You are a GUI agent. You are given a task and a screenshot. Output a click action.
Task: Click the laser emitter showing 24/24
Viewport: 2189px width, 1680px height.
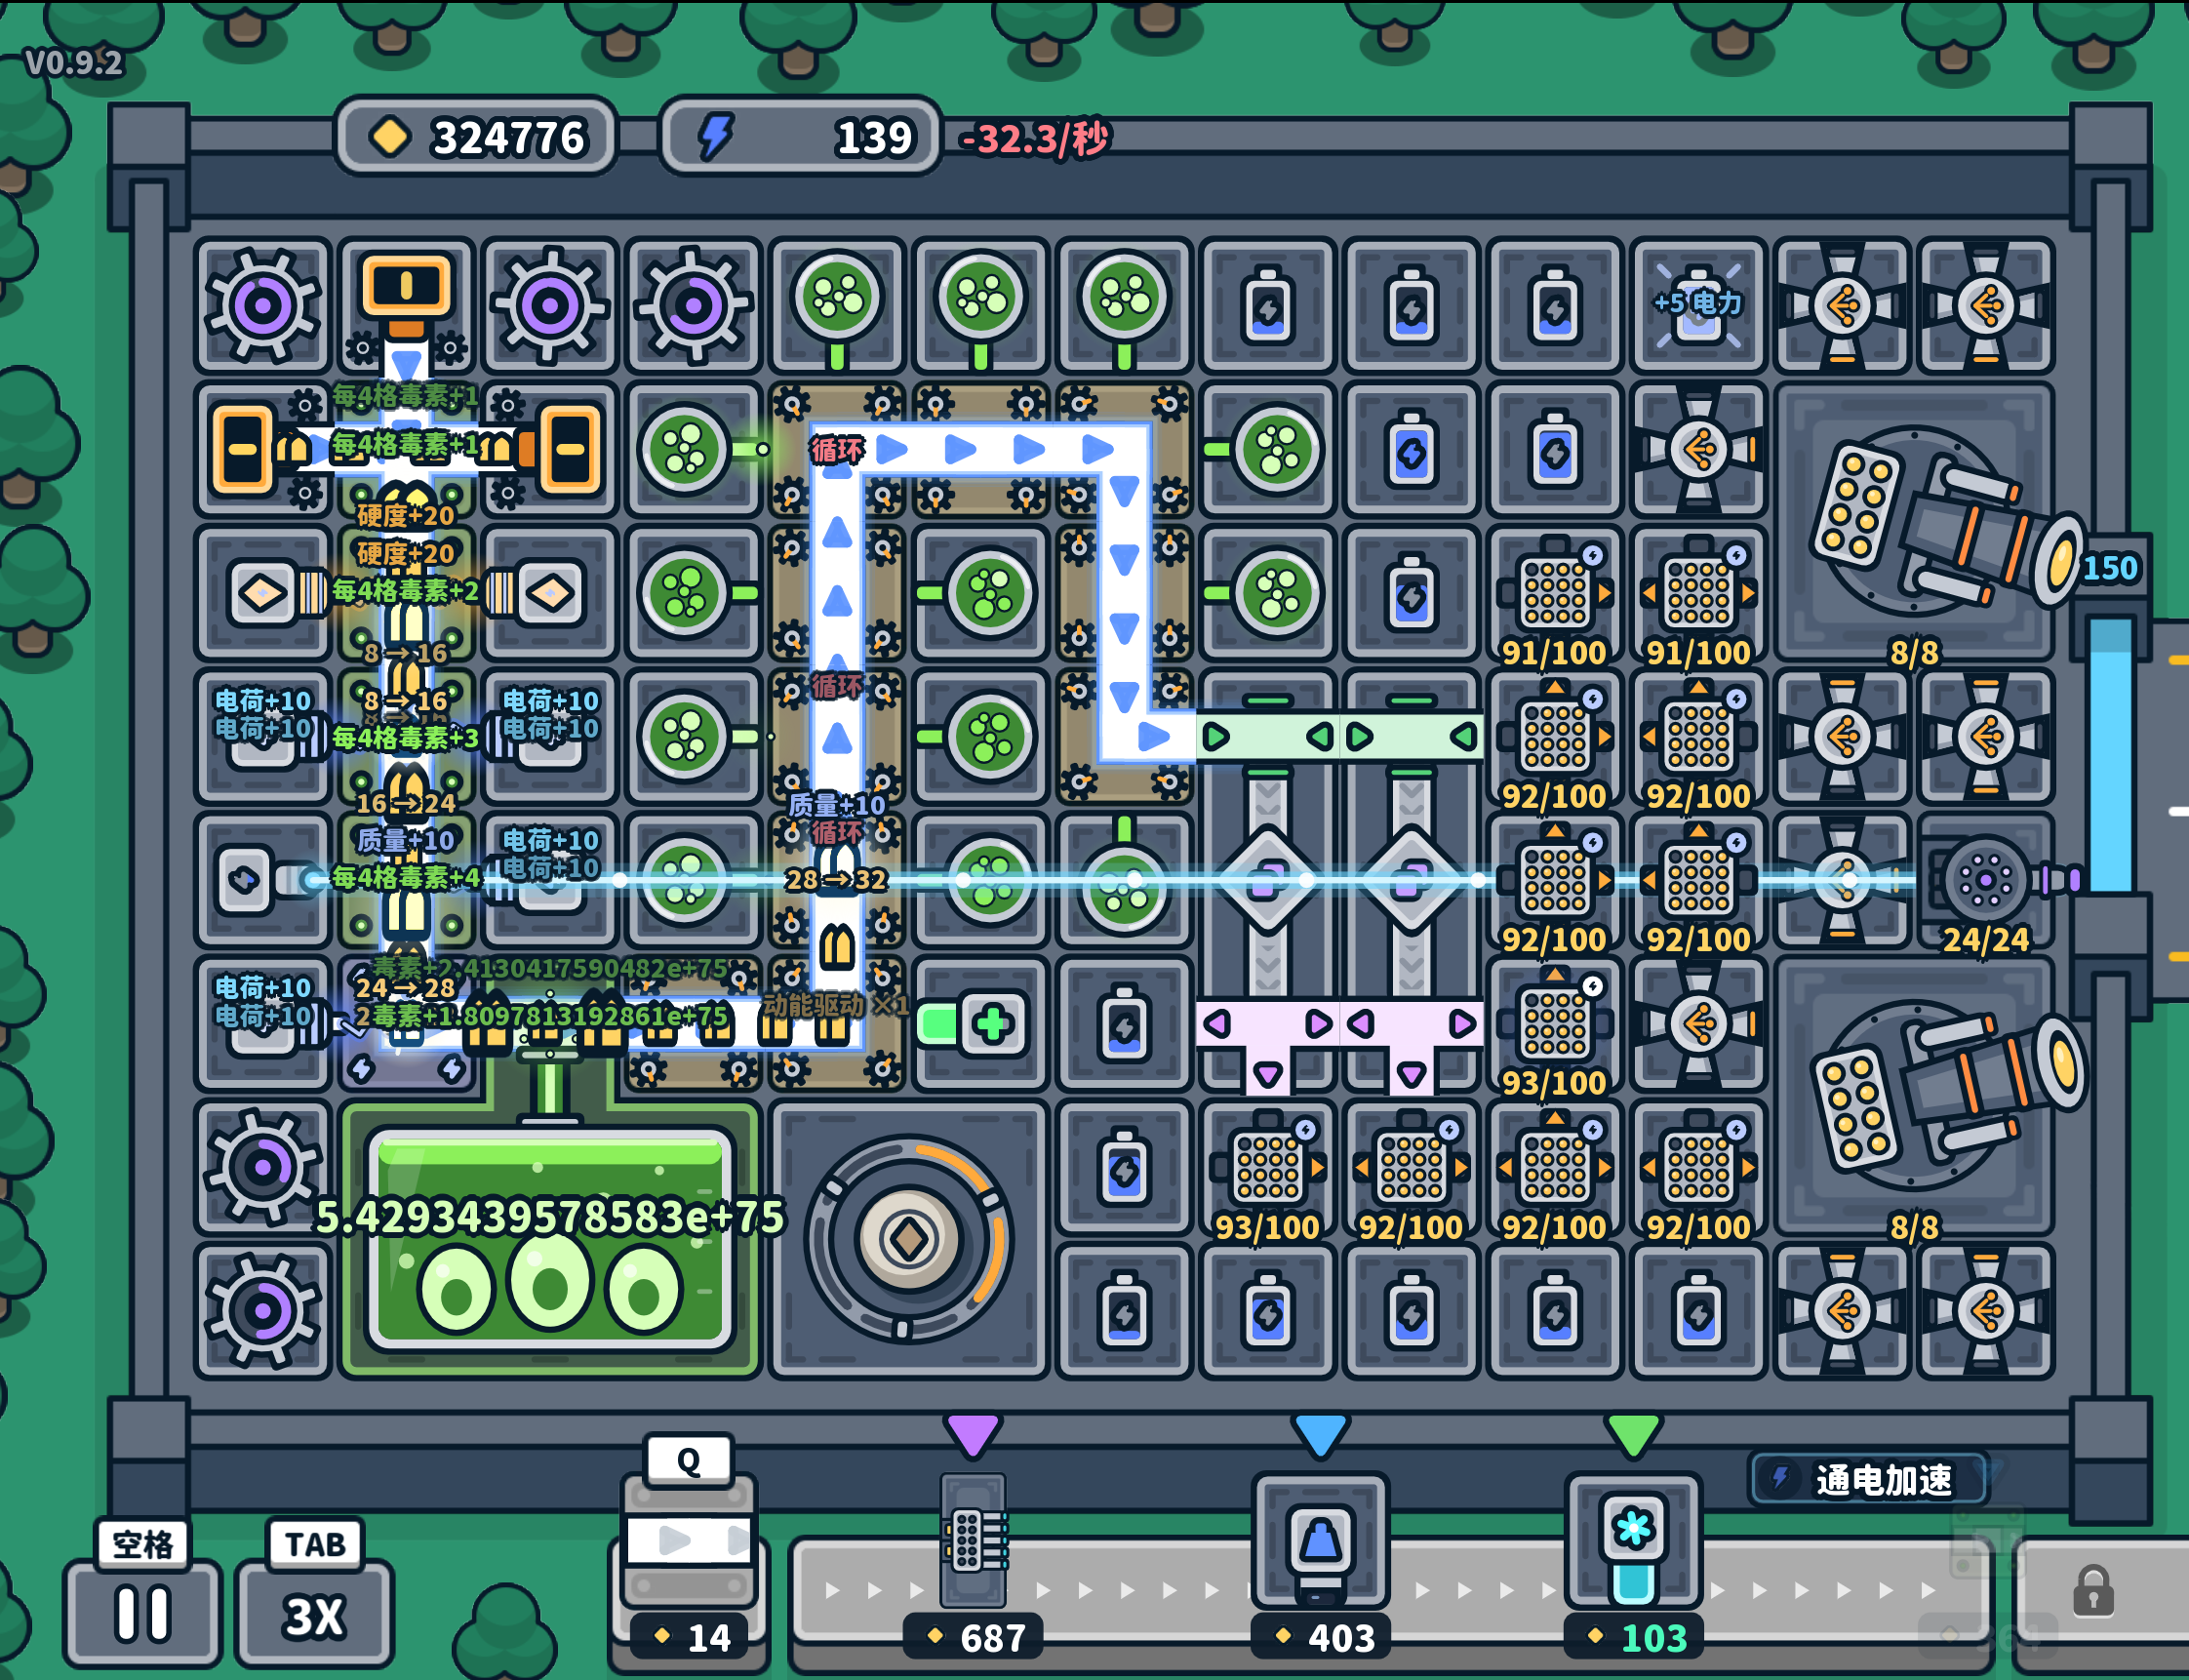pyautogui.click(x=1986, y=880)
